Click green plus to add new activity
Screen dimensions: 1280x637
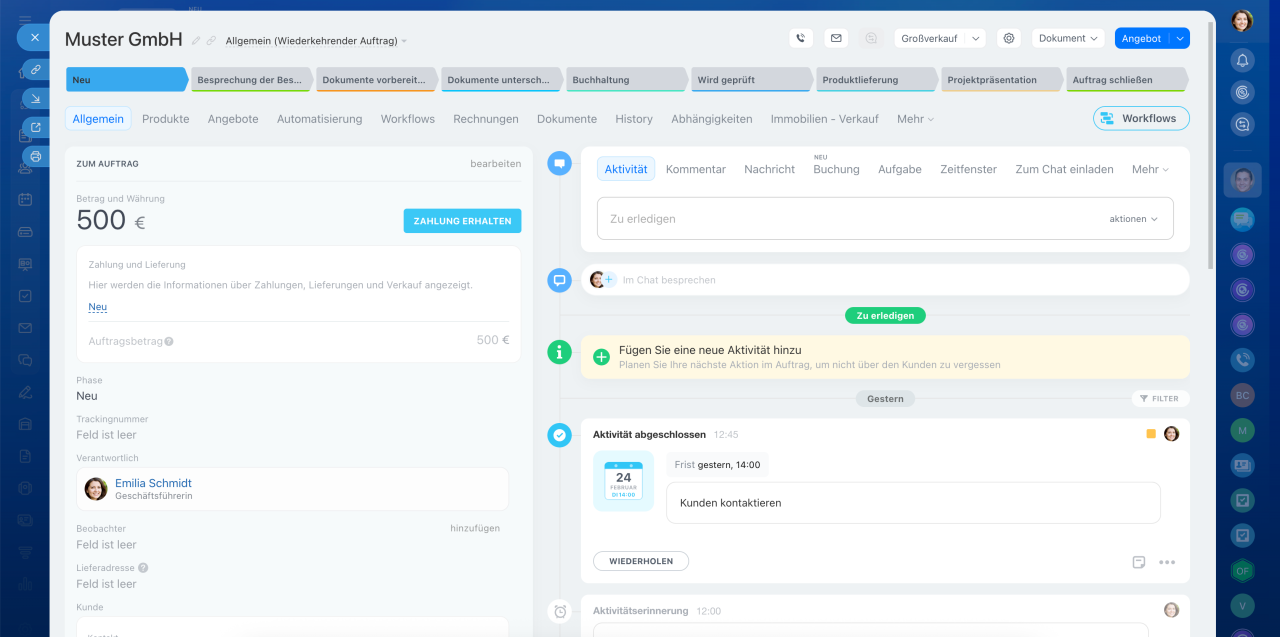coord(601,357)
